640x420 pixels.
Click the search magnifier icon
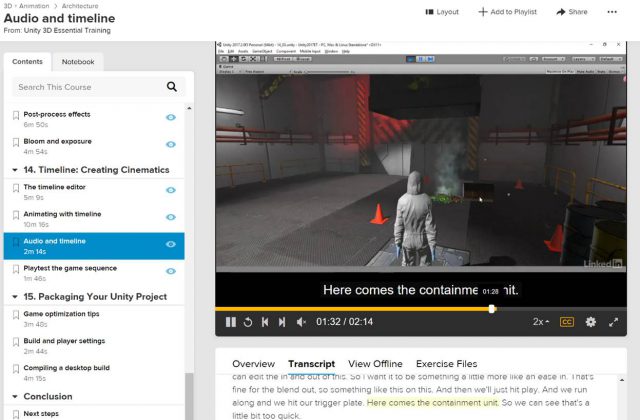point(172,87)
